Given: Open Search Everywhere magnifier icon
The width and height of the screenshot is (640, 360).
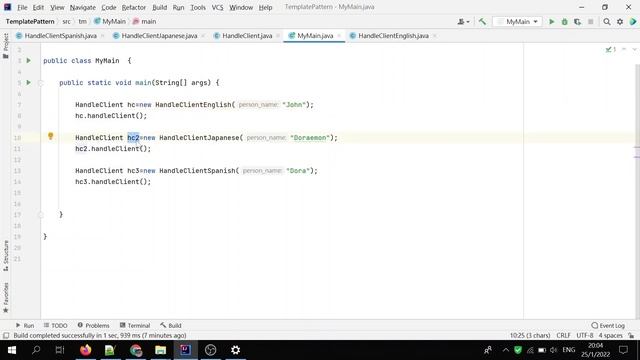Looking at the screenshot, I should (607, 22).
